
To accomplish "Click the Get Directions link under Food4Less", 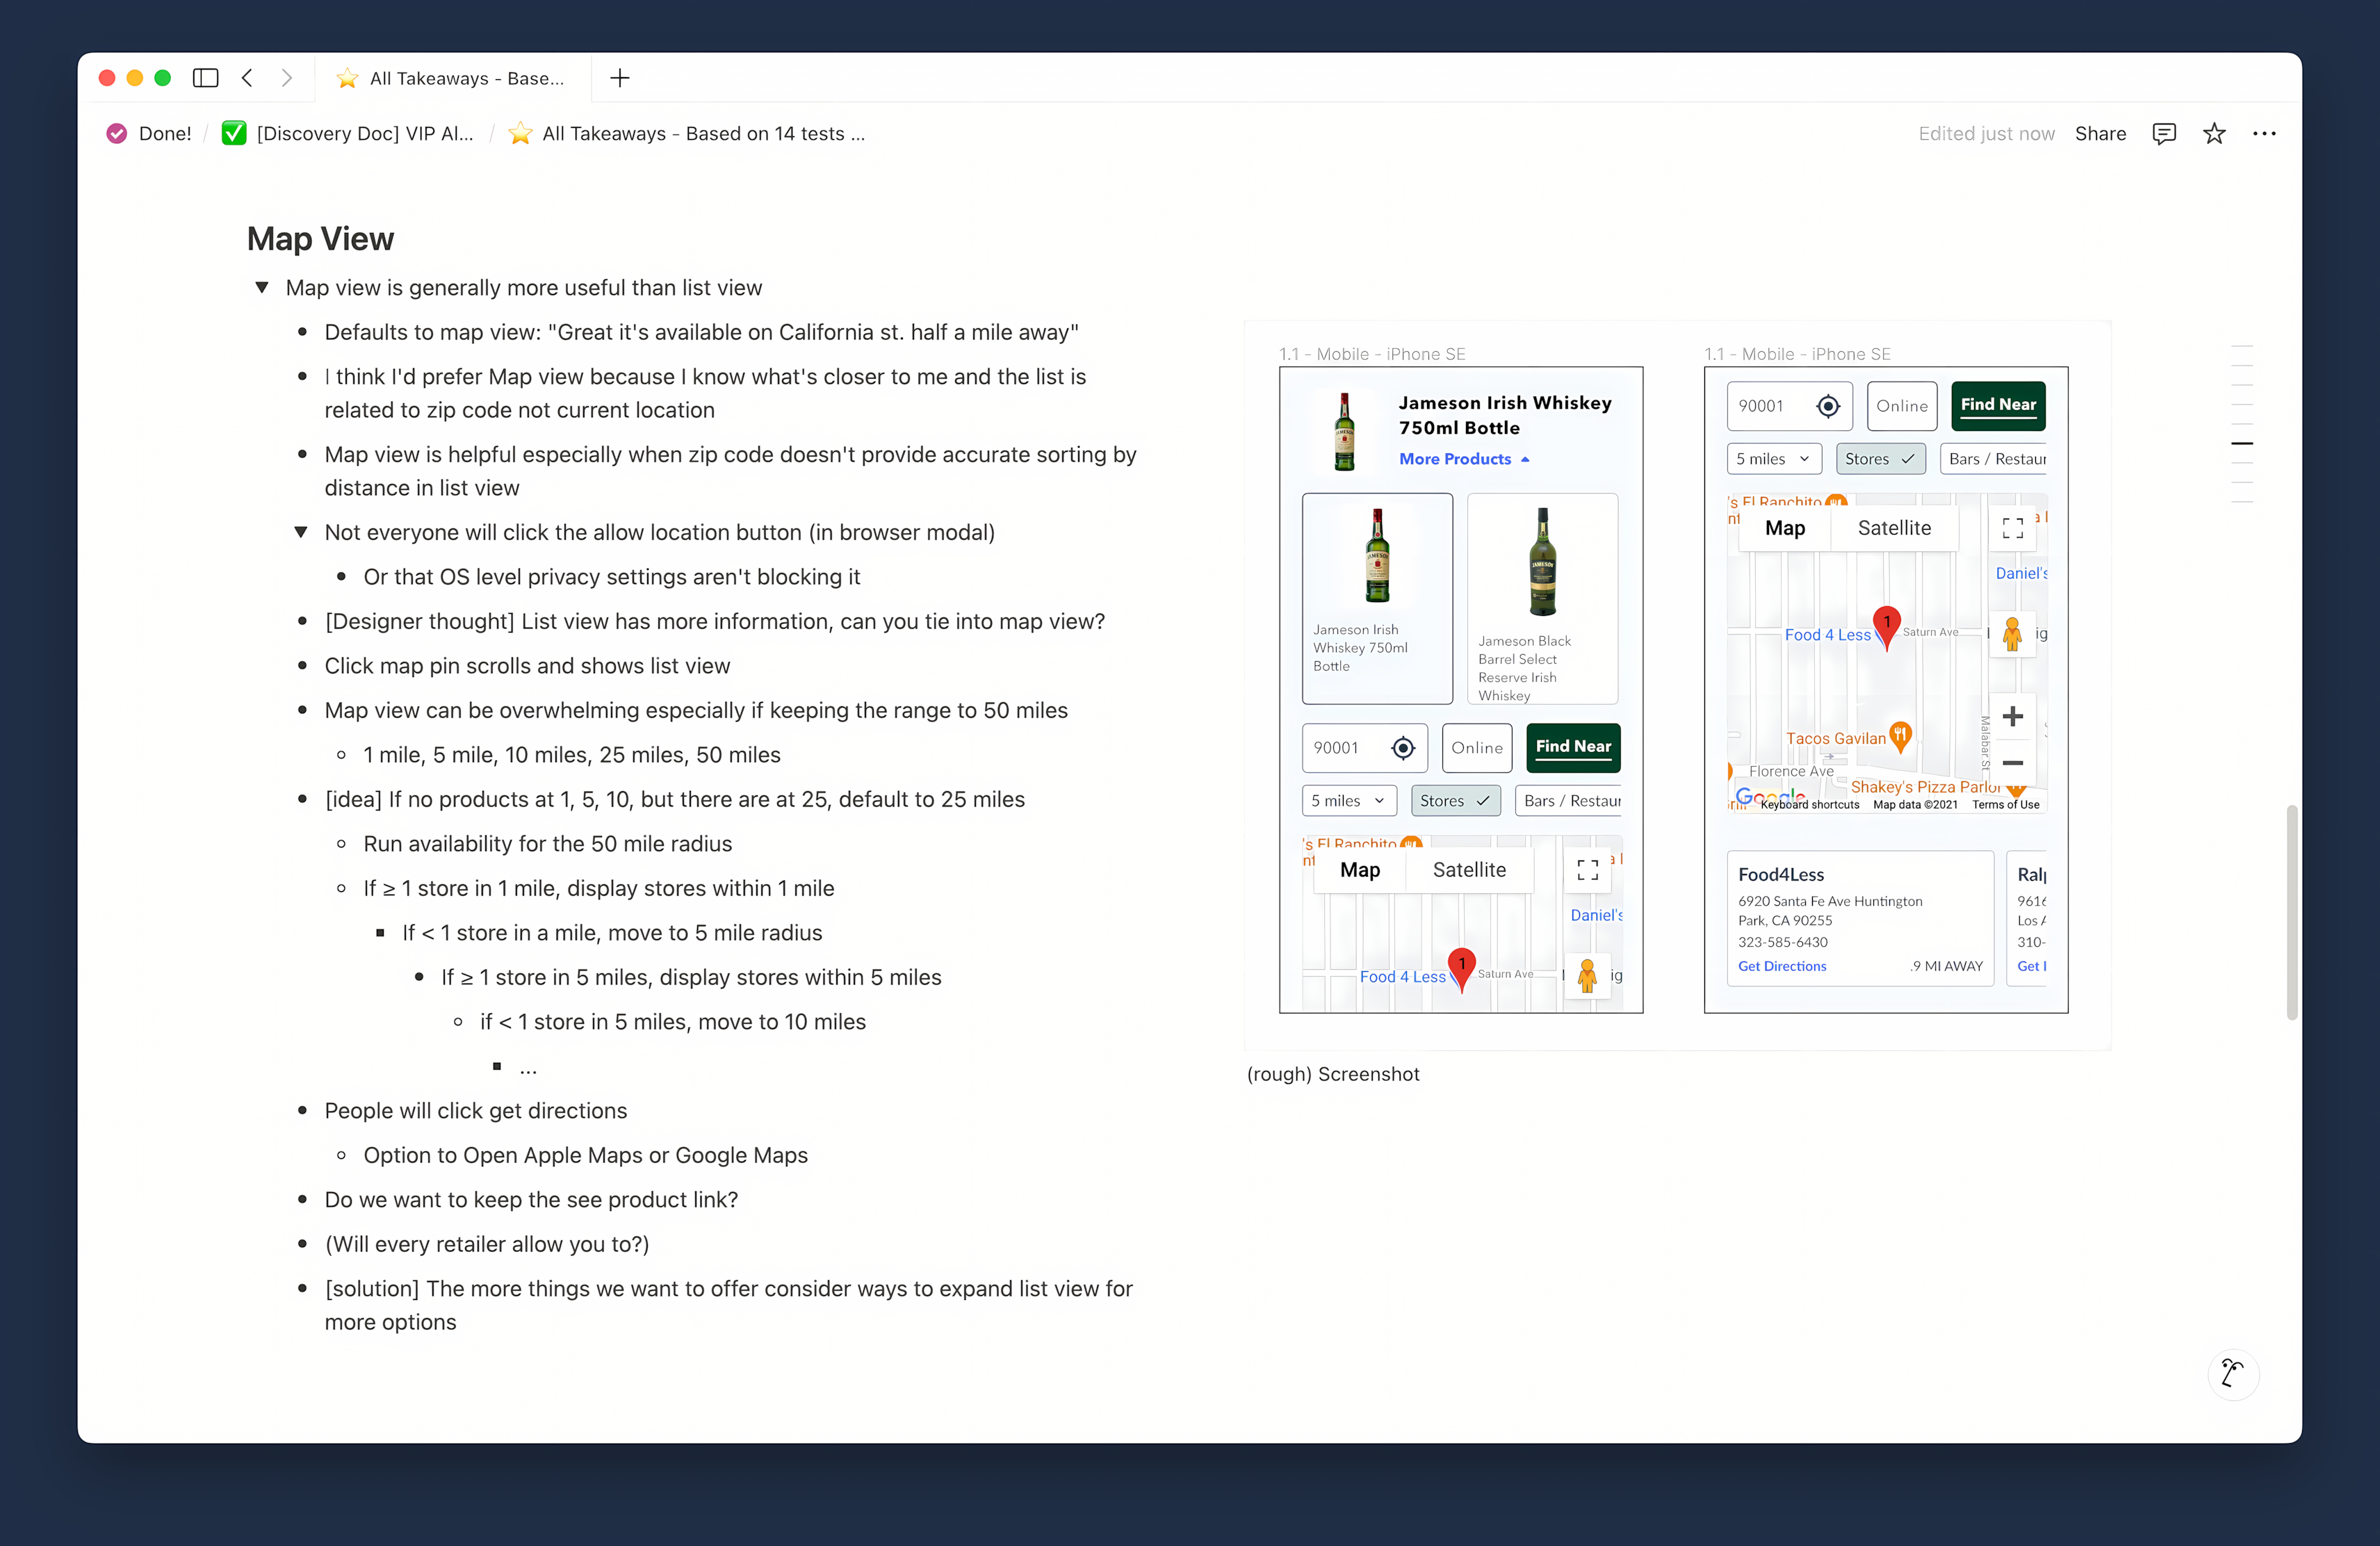I will point(1782,966).
